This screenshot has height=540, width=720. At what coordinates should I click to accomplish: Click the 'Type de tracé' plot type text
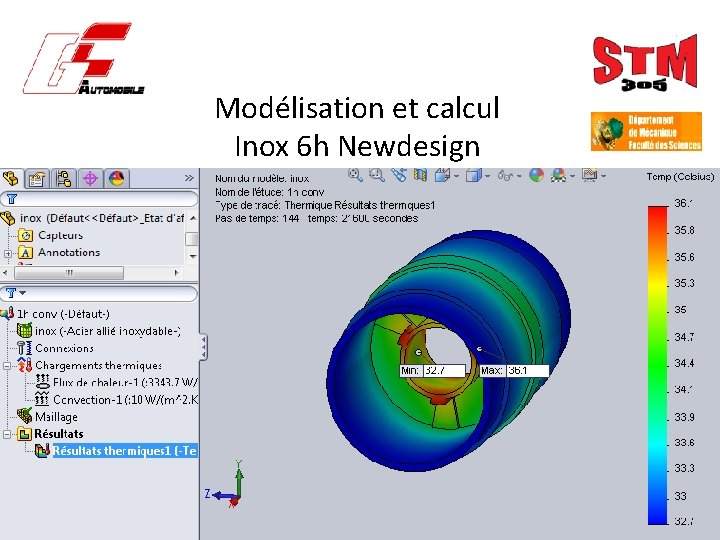point(325,205)
